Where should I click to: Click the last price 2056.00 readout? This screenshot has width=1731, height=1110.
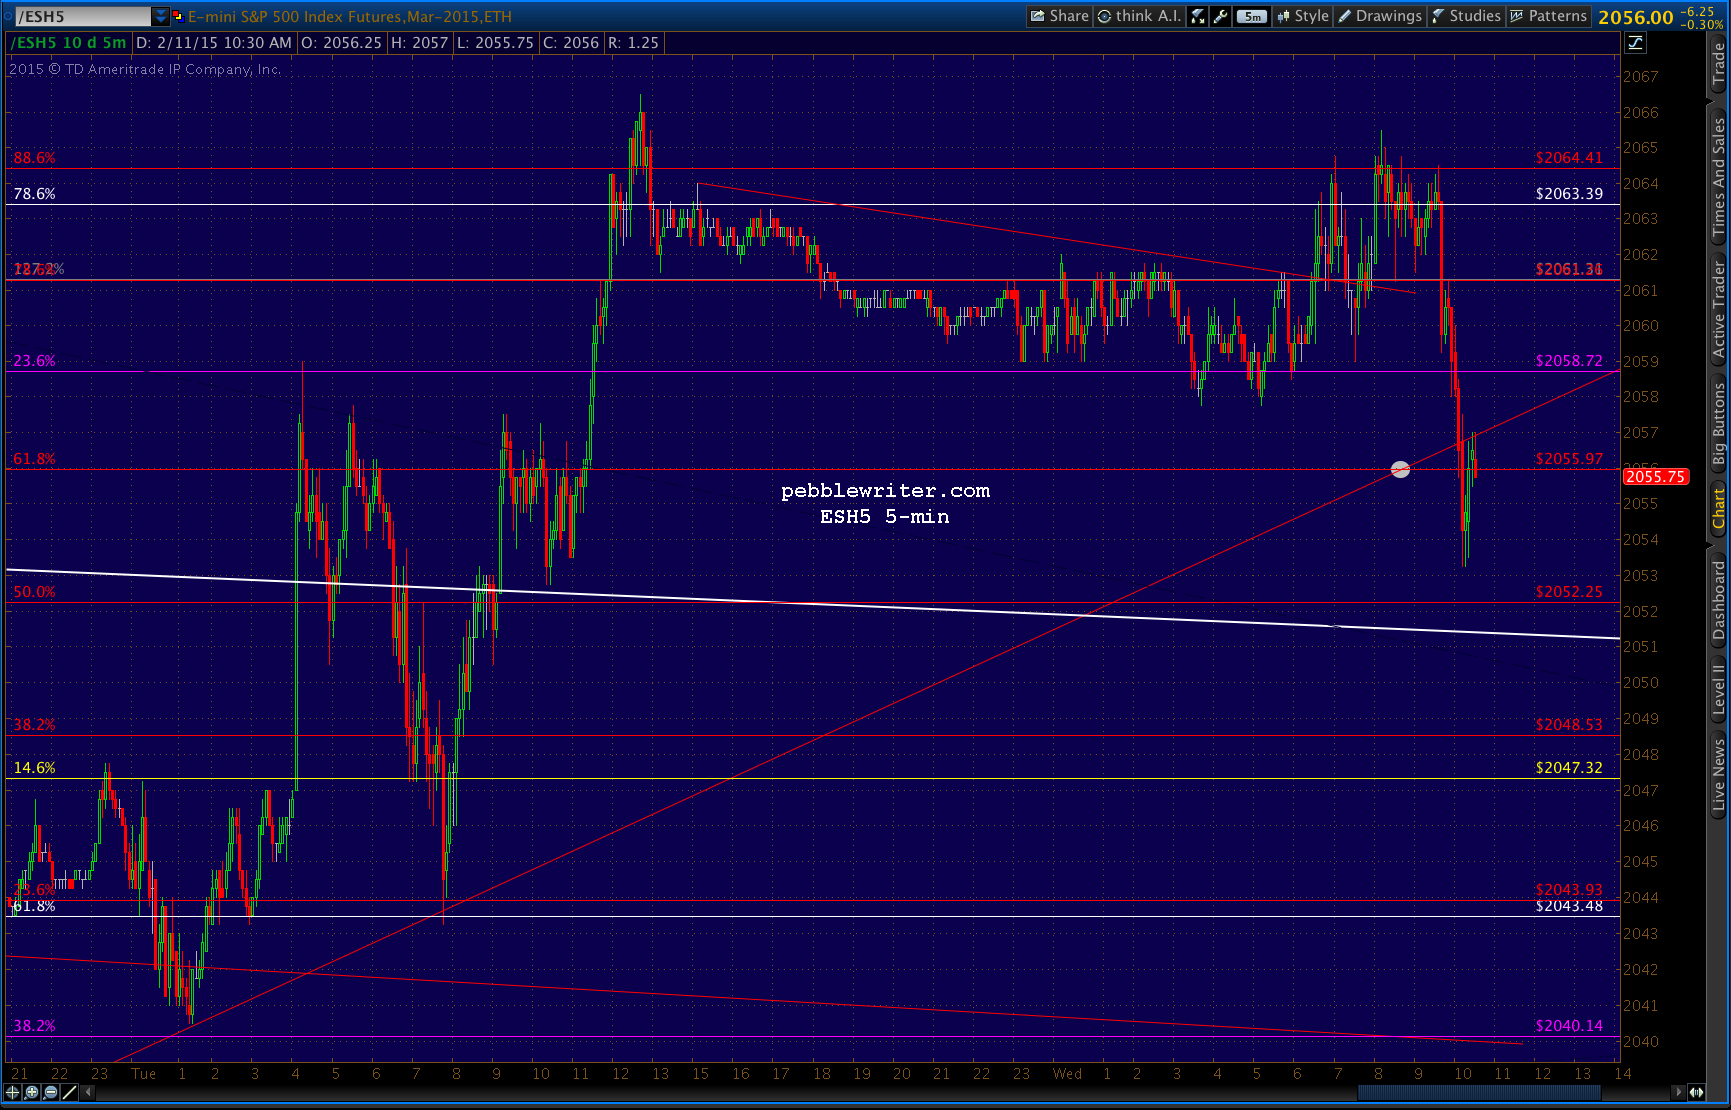click(1636, 17)
